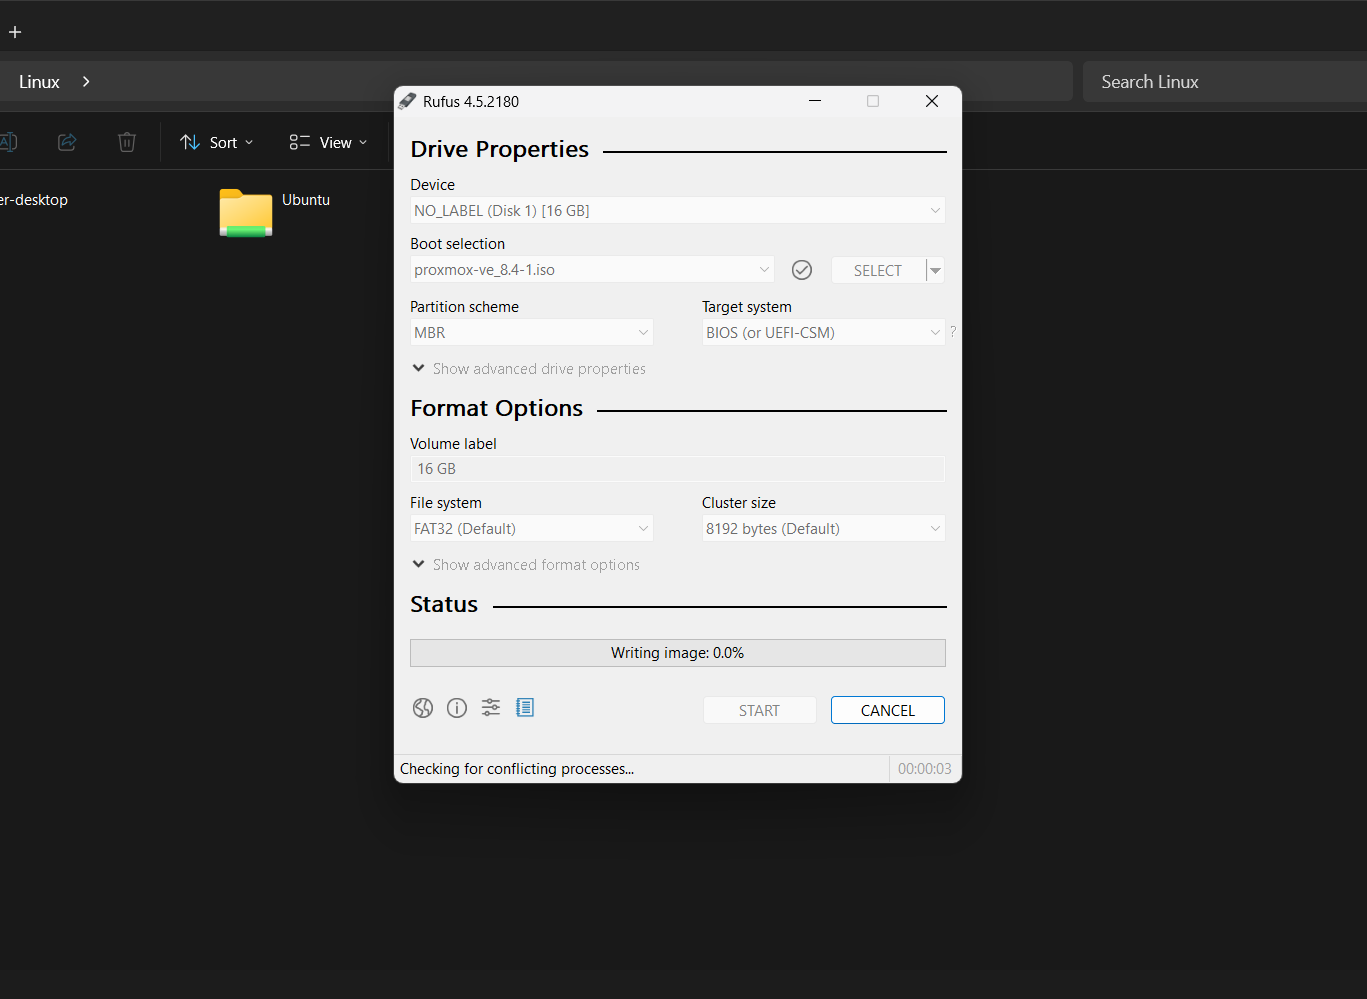Open the dropdown arrow beside SELECT
This screenshot has height=999, width=1367.
[x=936, y=269]
